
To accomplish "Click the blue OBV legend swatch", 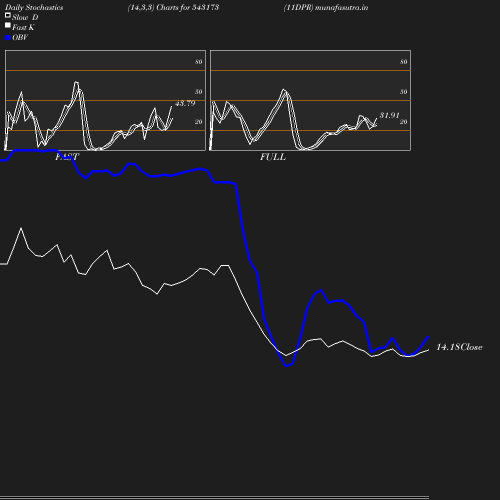I will click(8, 38).
